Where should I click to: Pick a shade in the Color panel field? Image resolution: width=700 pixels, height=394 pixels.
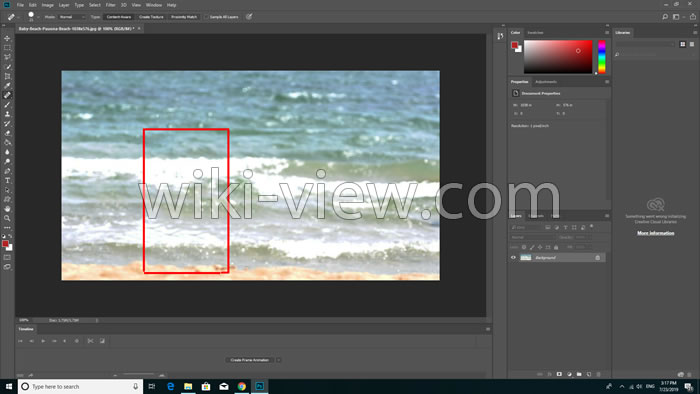(x=558, y=57)
